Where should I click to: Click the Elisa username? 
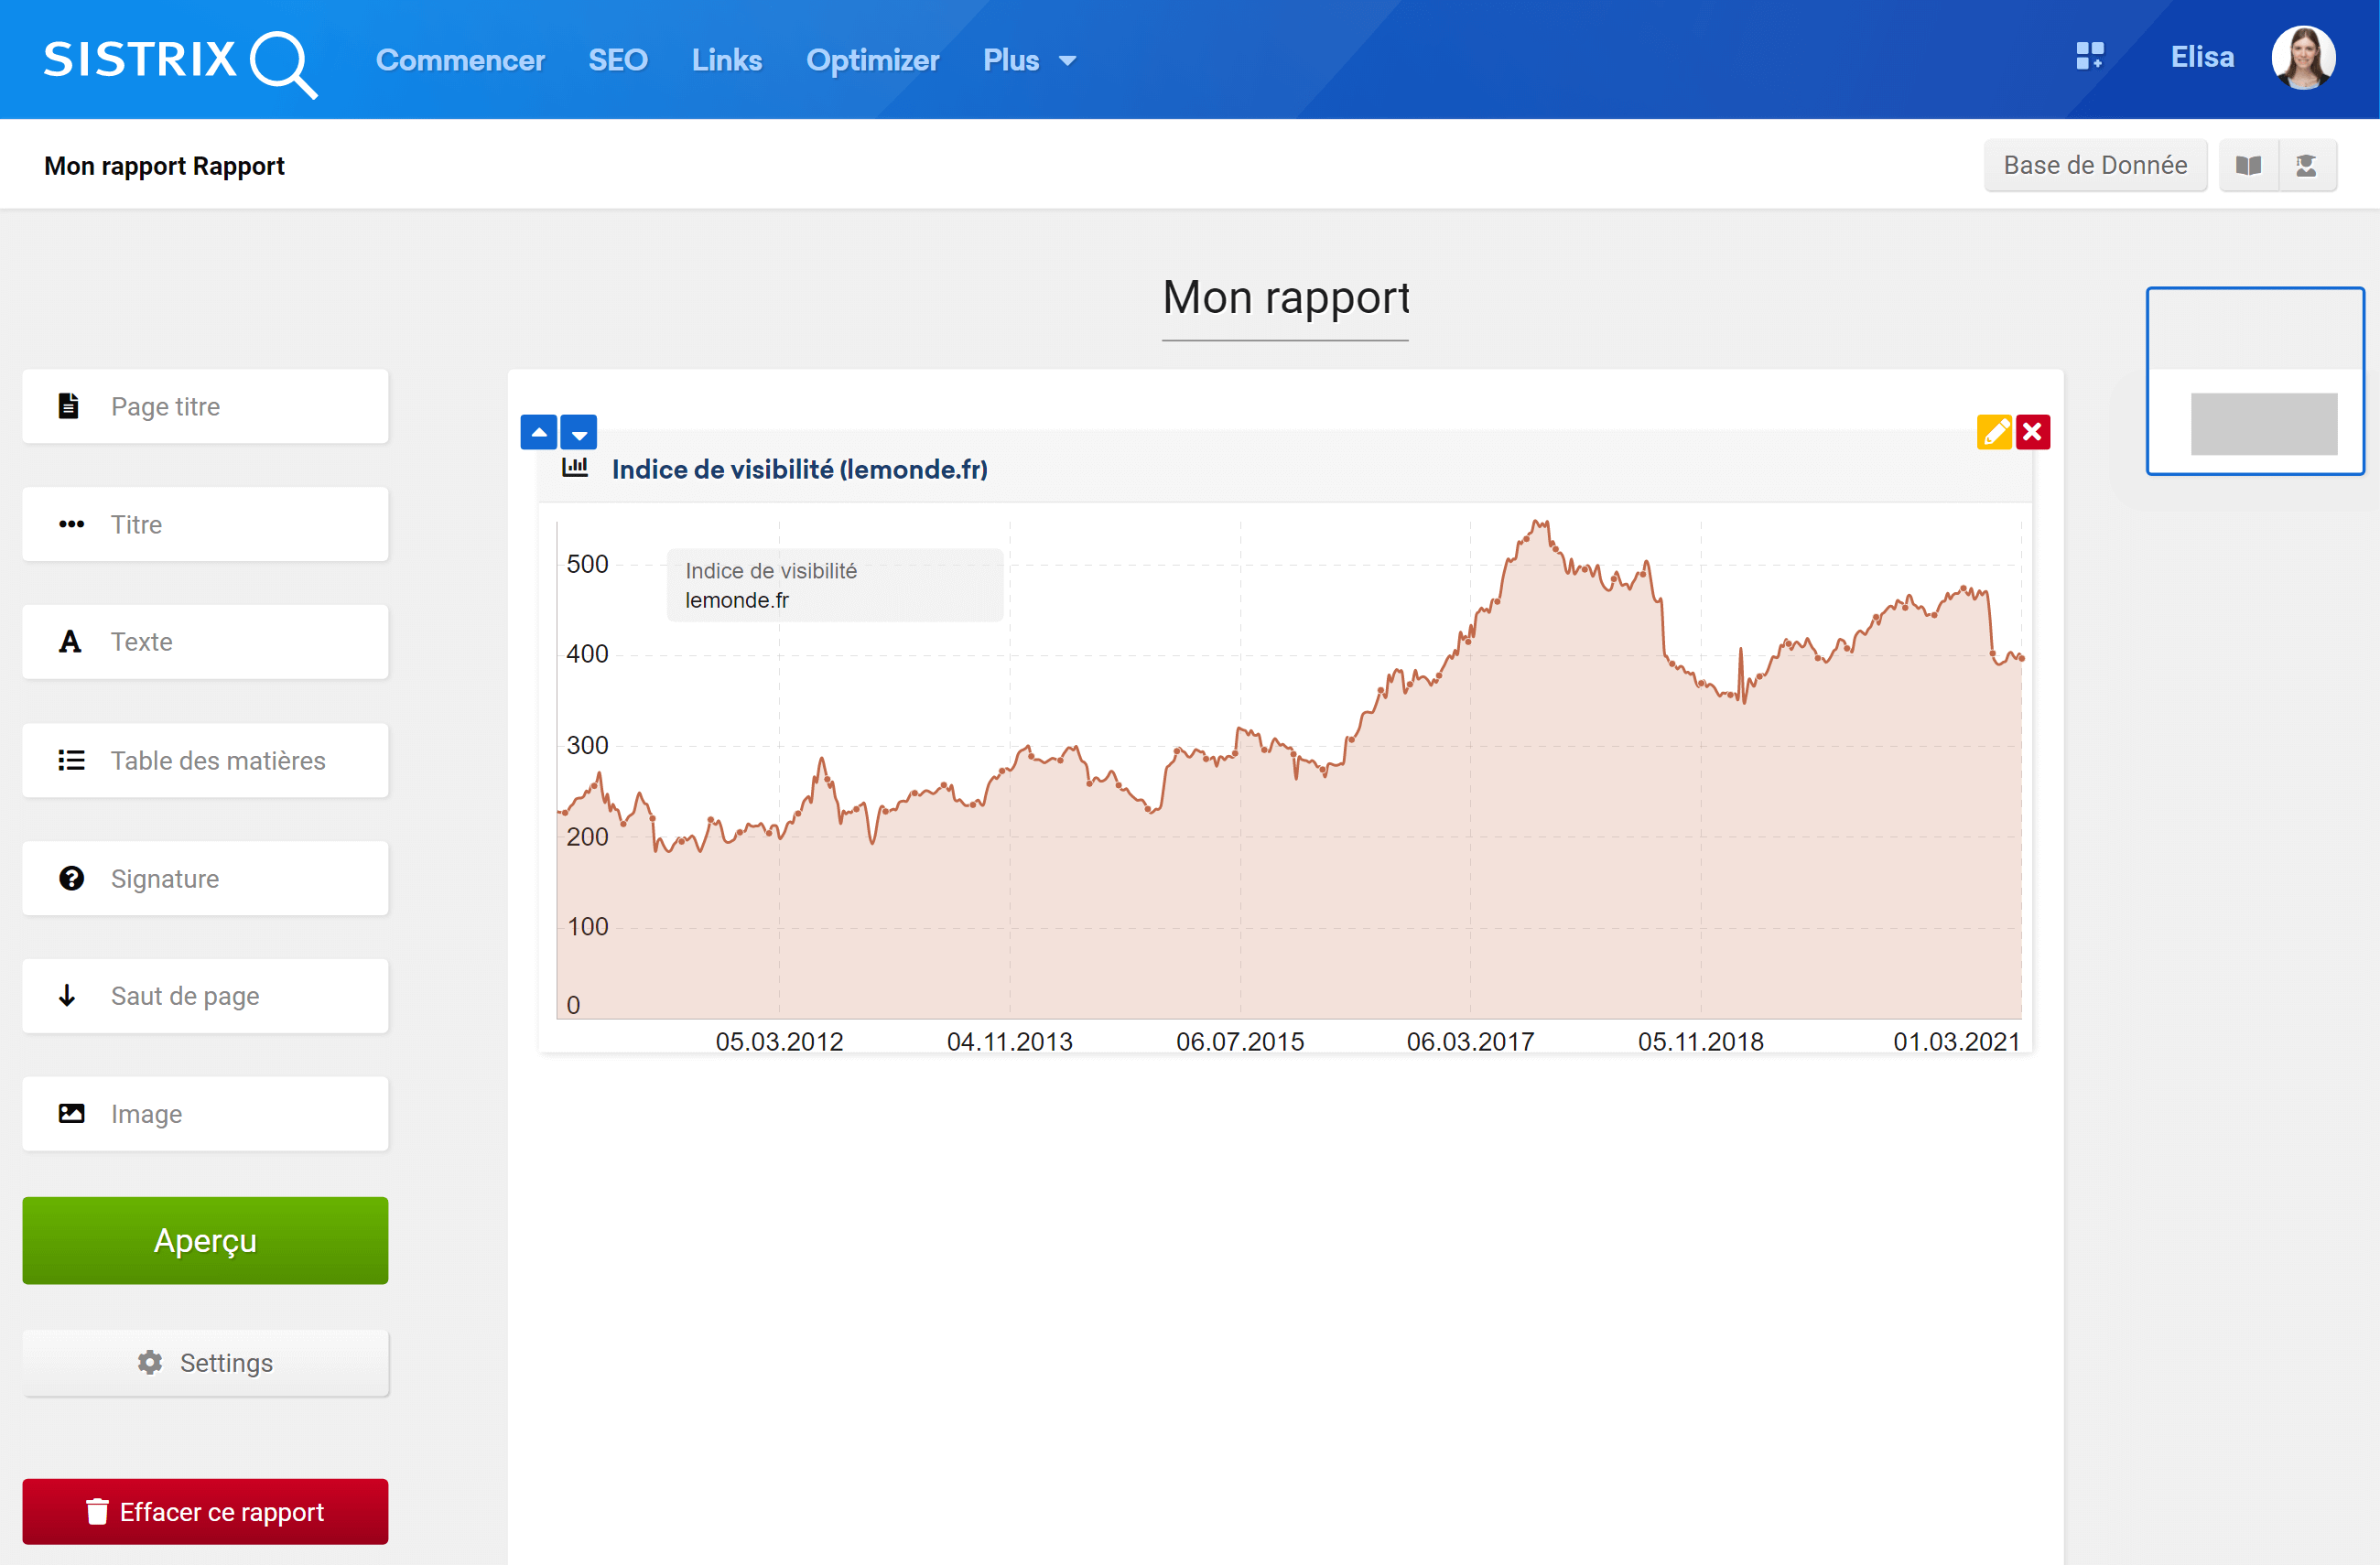click(2202, 57)
